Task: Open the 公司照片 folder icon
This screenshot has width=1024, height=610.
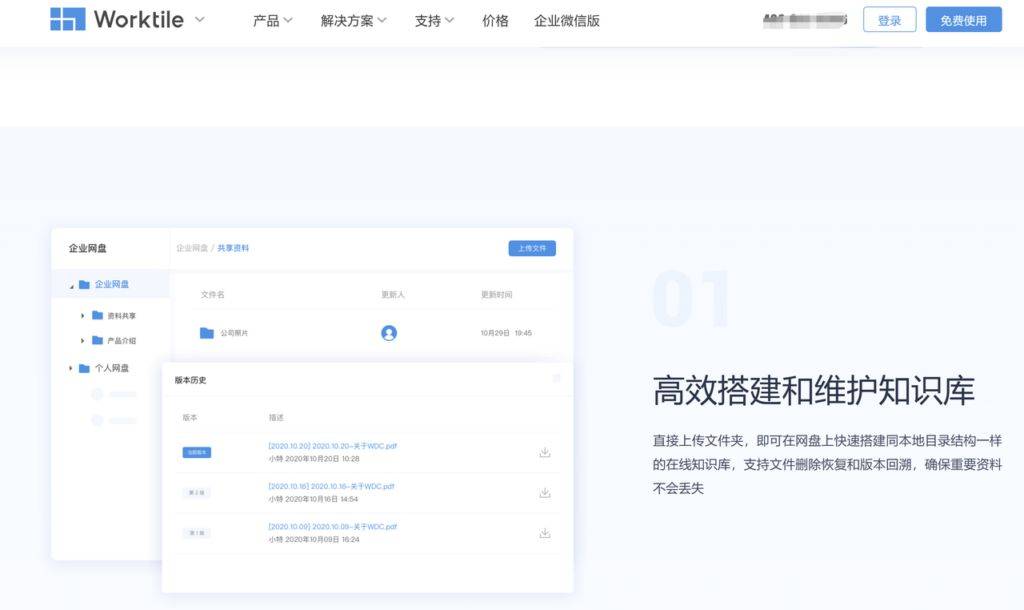Action: (207, 333)
